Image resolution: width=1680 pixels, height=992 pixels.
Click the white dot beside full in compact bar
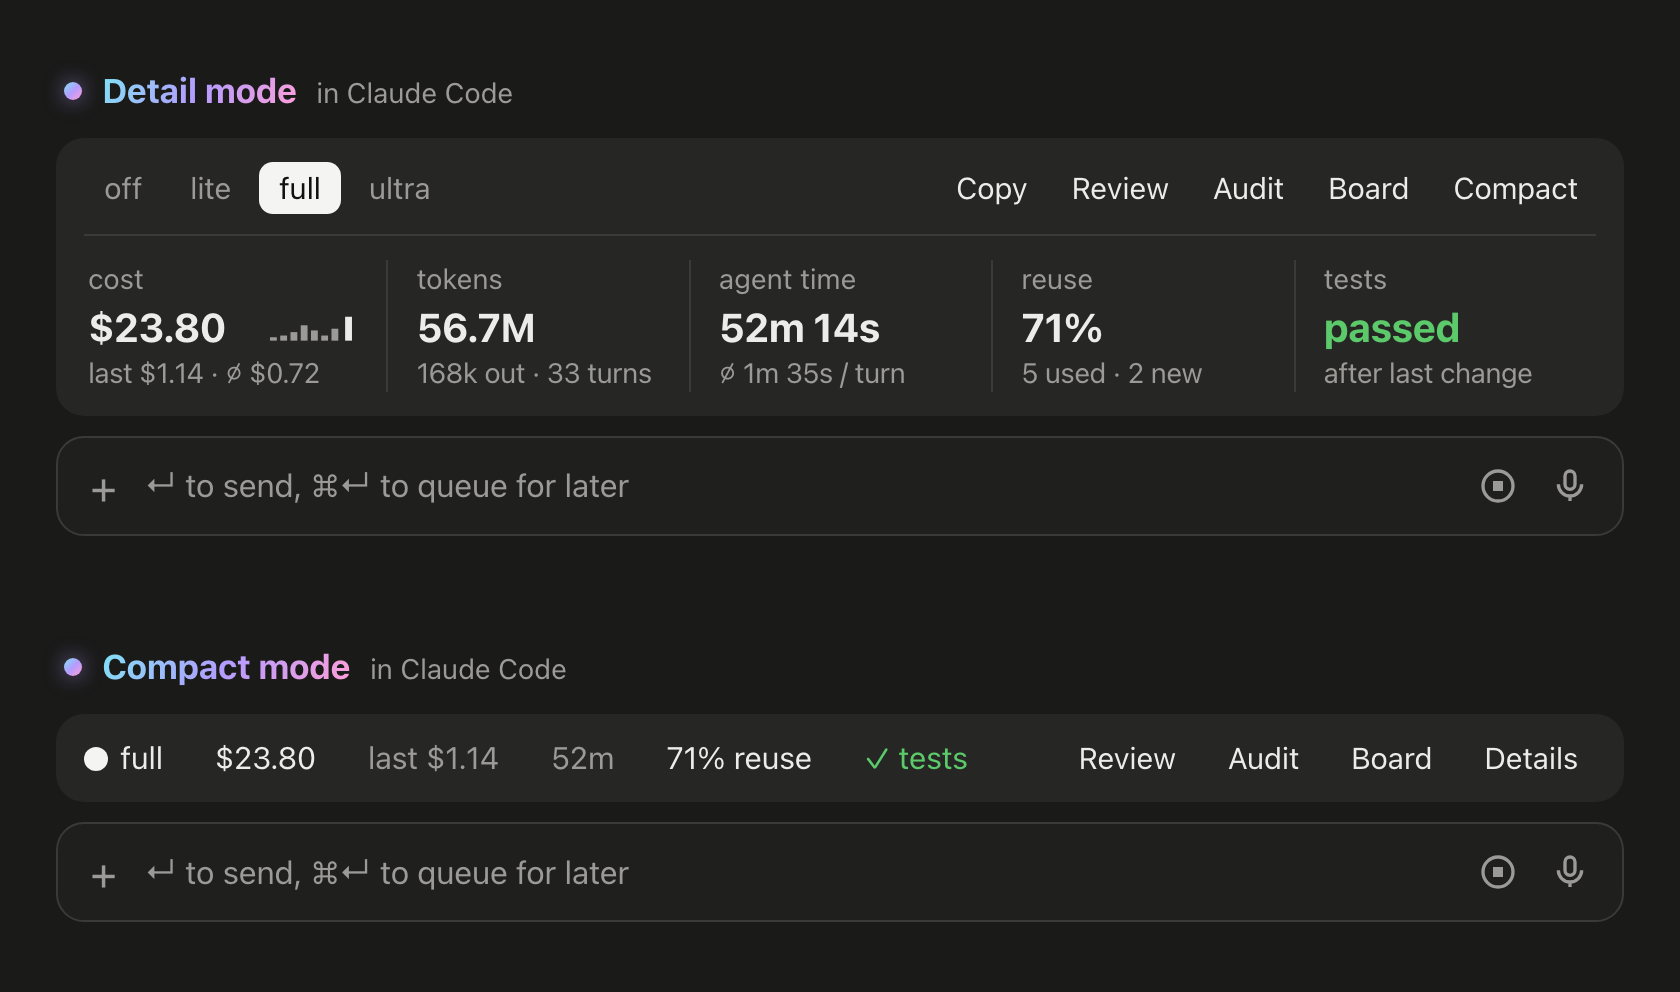pos(96,759)
